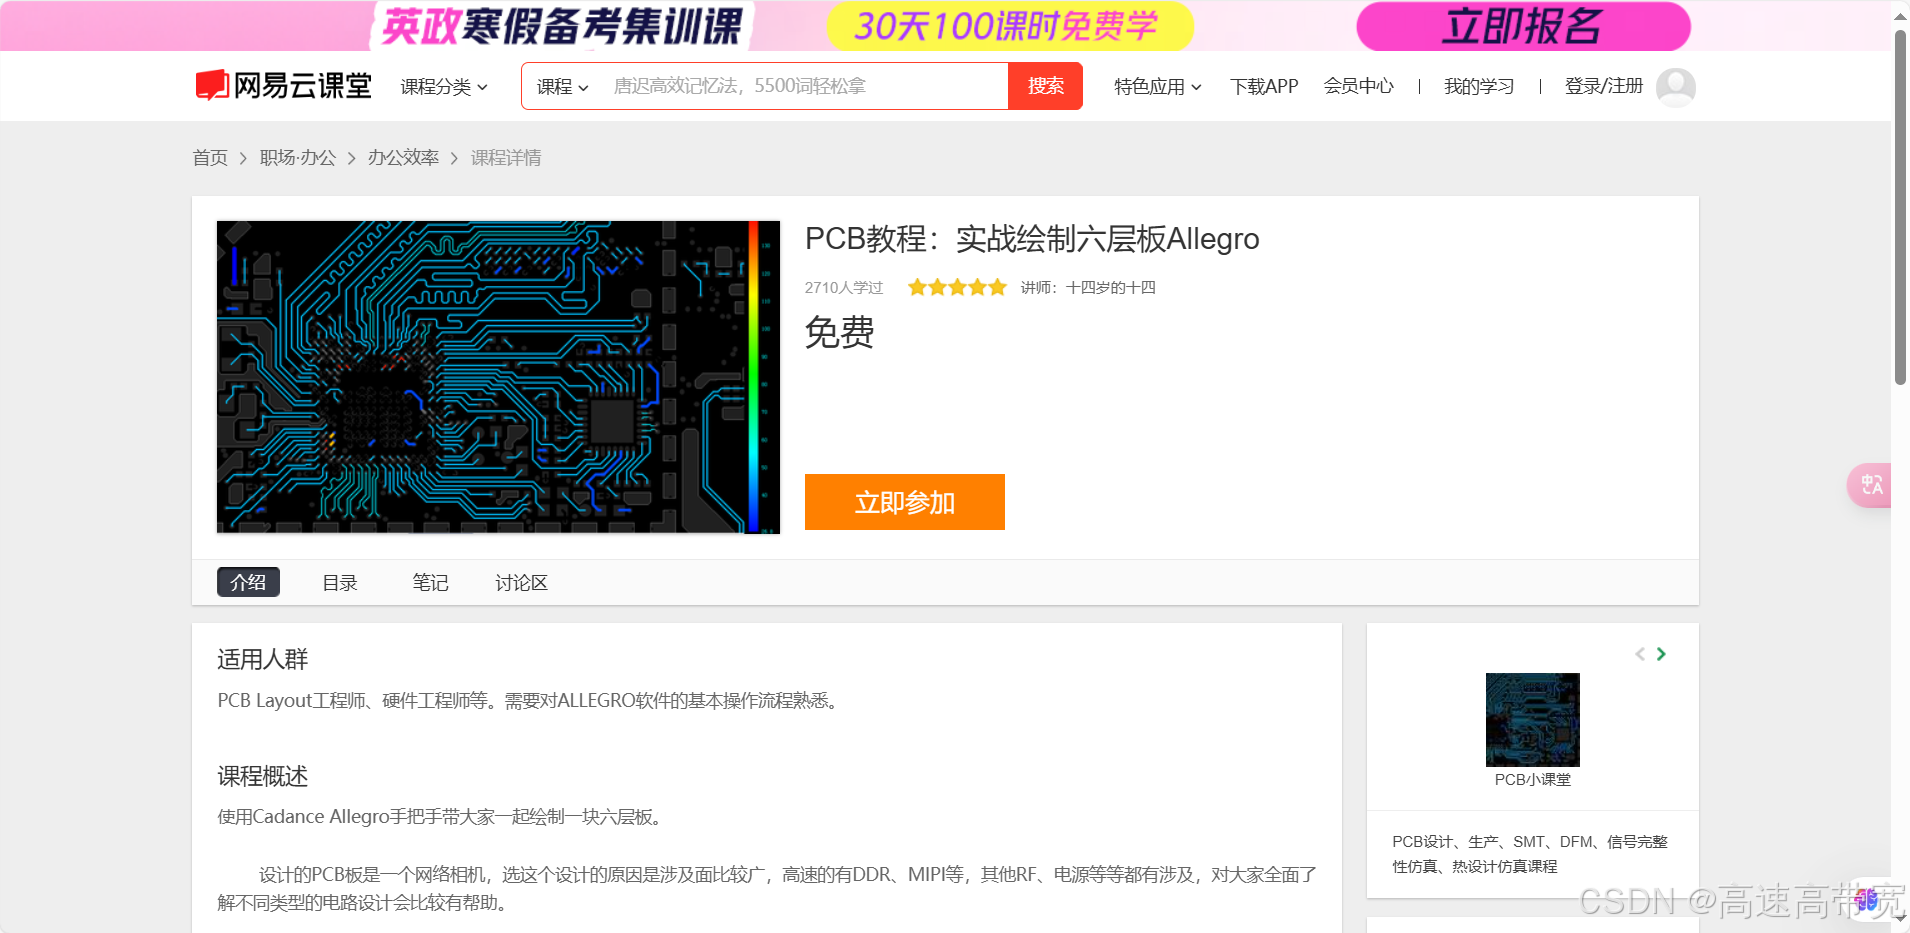Click the 立即报名 banner button
1910x933 pixels.
(x=1523, y=26)
